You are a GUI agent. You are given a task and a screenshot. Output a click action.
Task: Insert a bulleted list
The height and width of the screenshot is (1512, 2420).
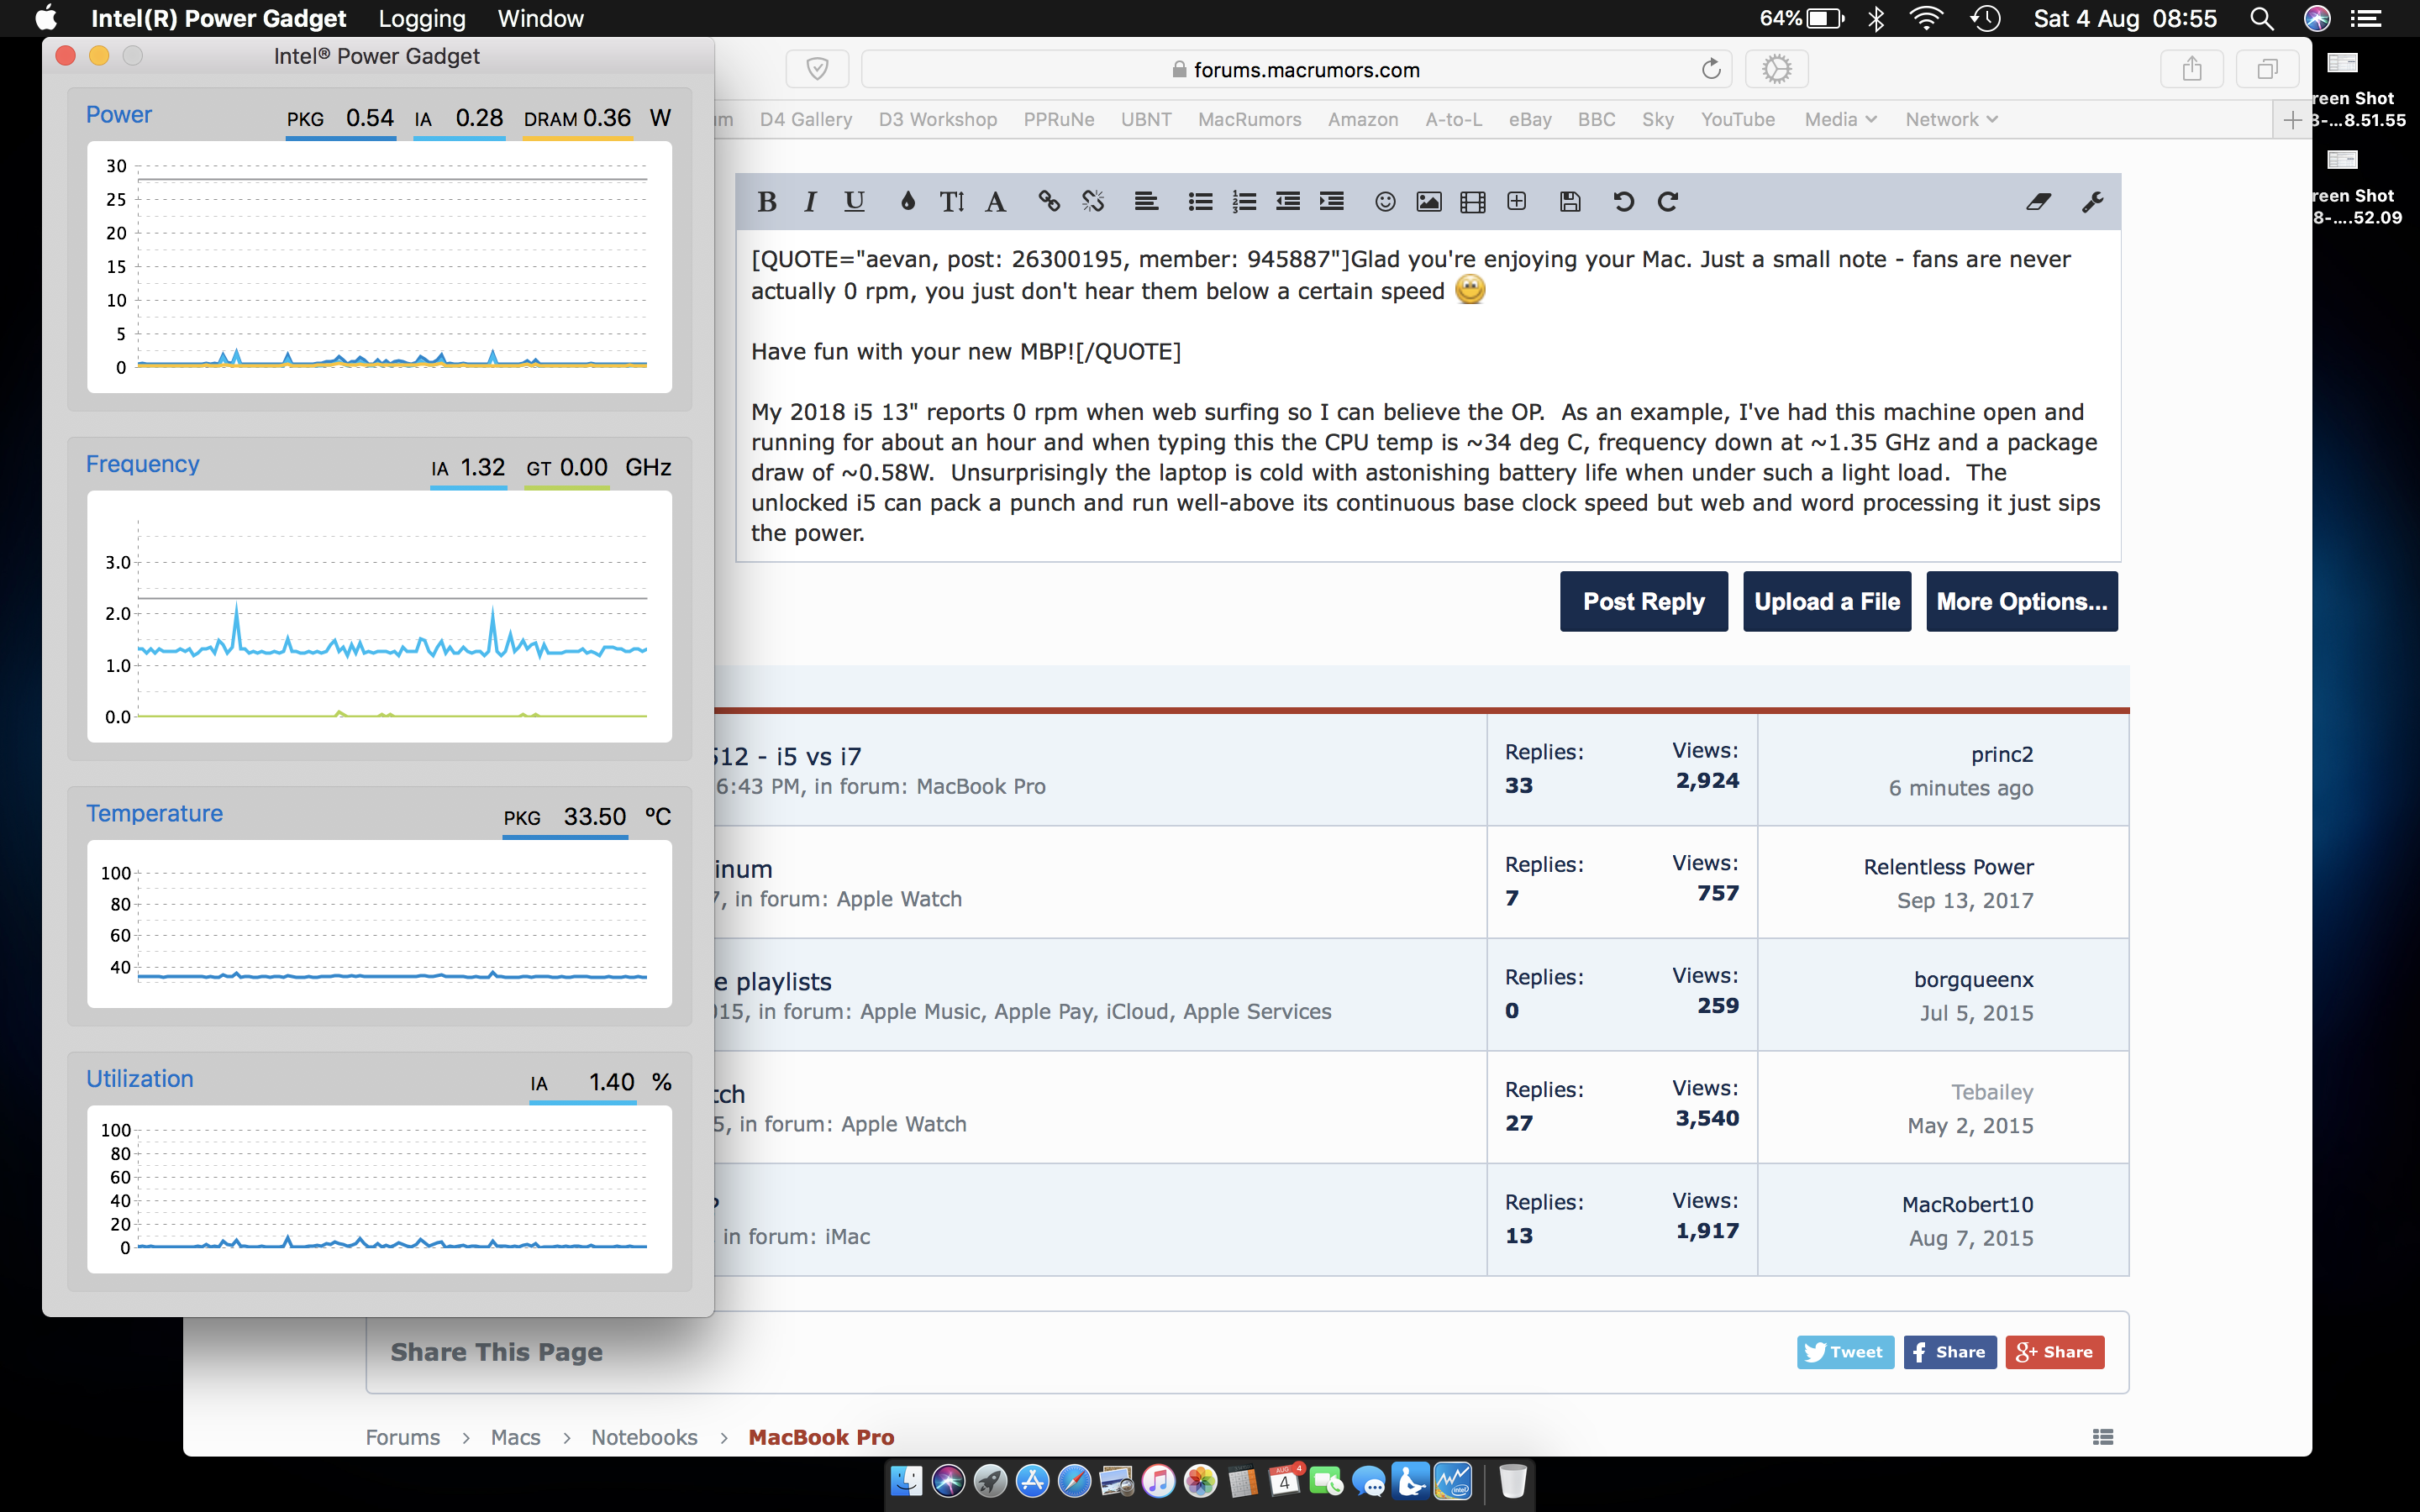pyautogui.click(x=1200, y=202)
